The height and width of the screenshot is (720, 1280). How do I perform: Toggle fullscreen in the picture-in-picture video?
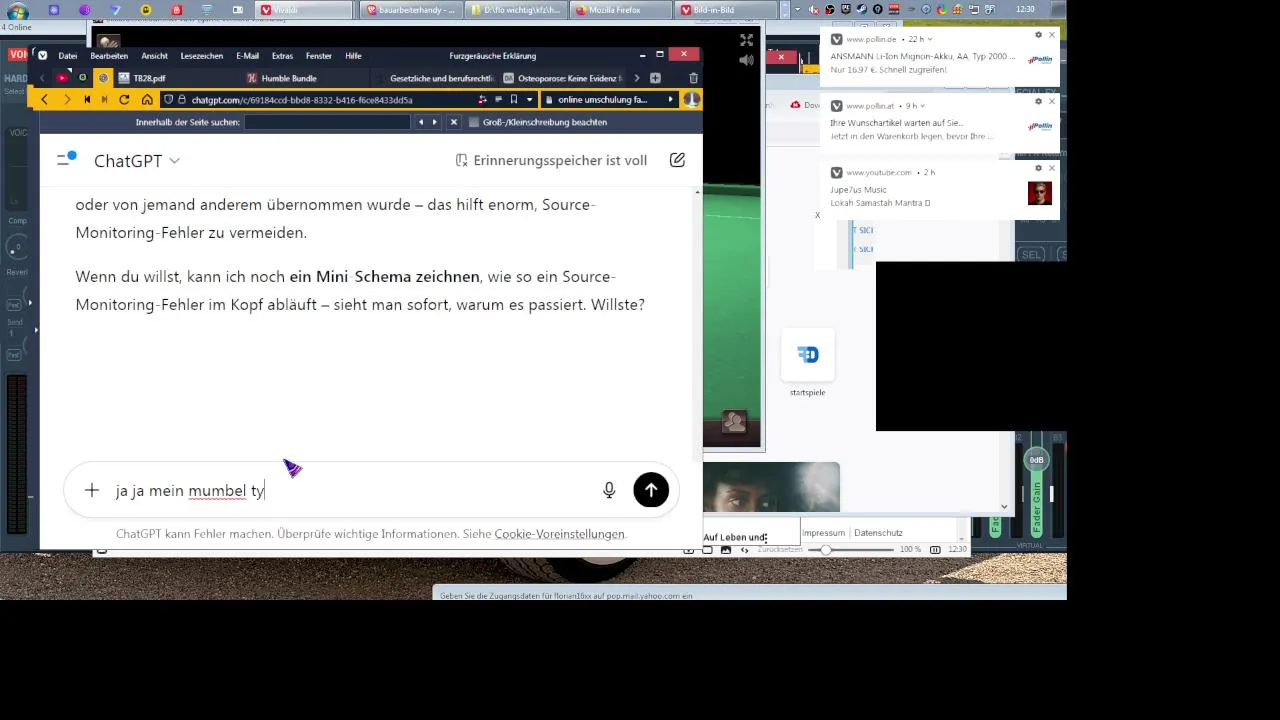[x=746, y=40]
